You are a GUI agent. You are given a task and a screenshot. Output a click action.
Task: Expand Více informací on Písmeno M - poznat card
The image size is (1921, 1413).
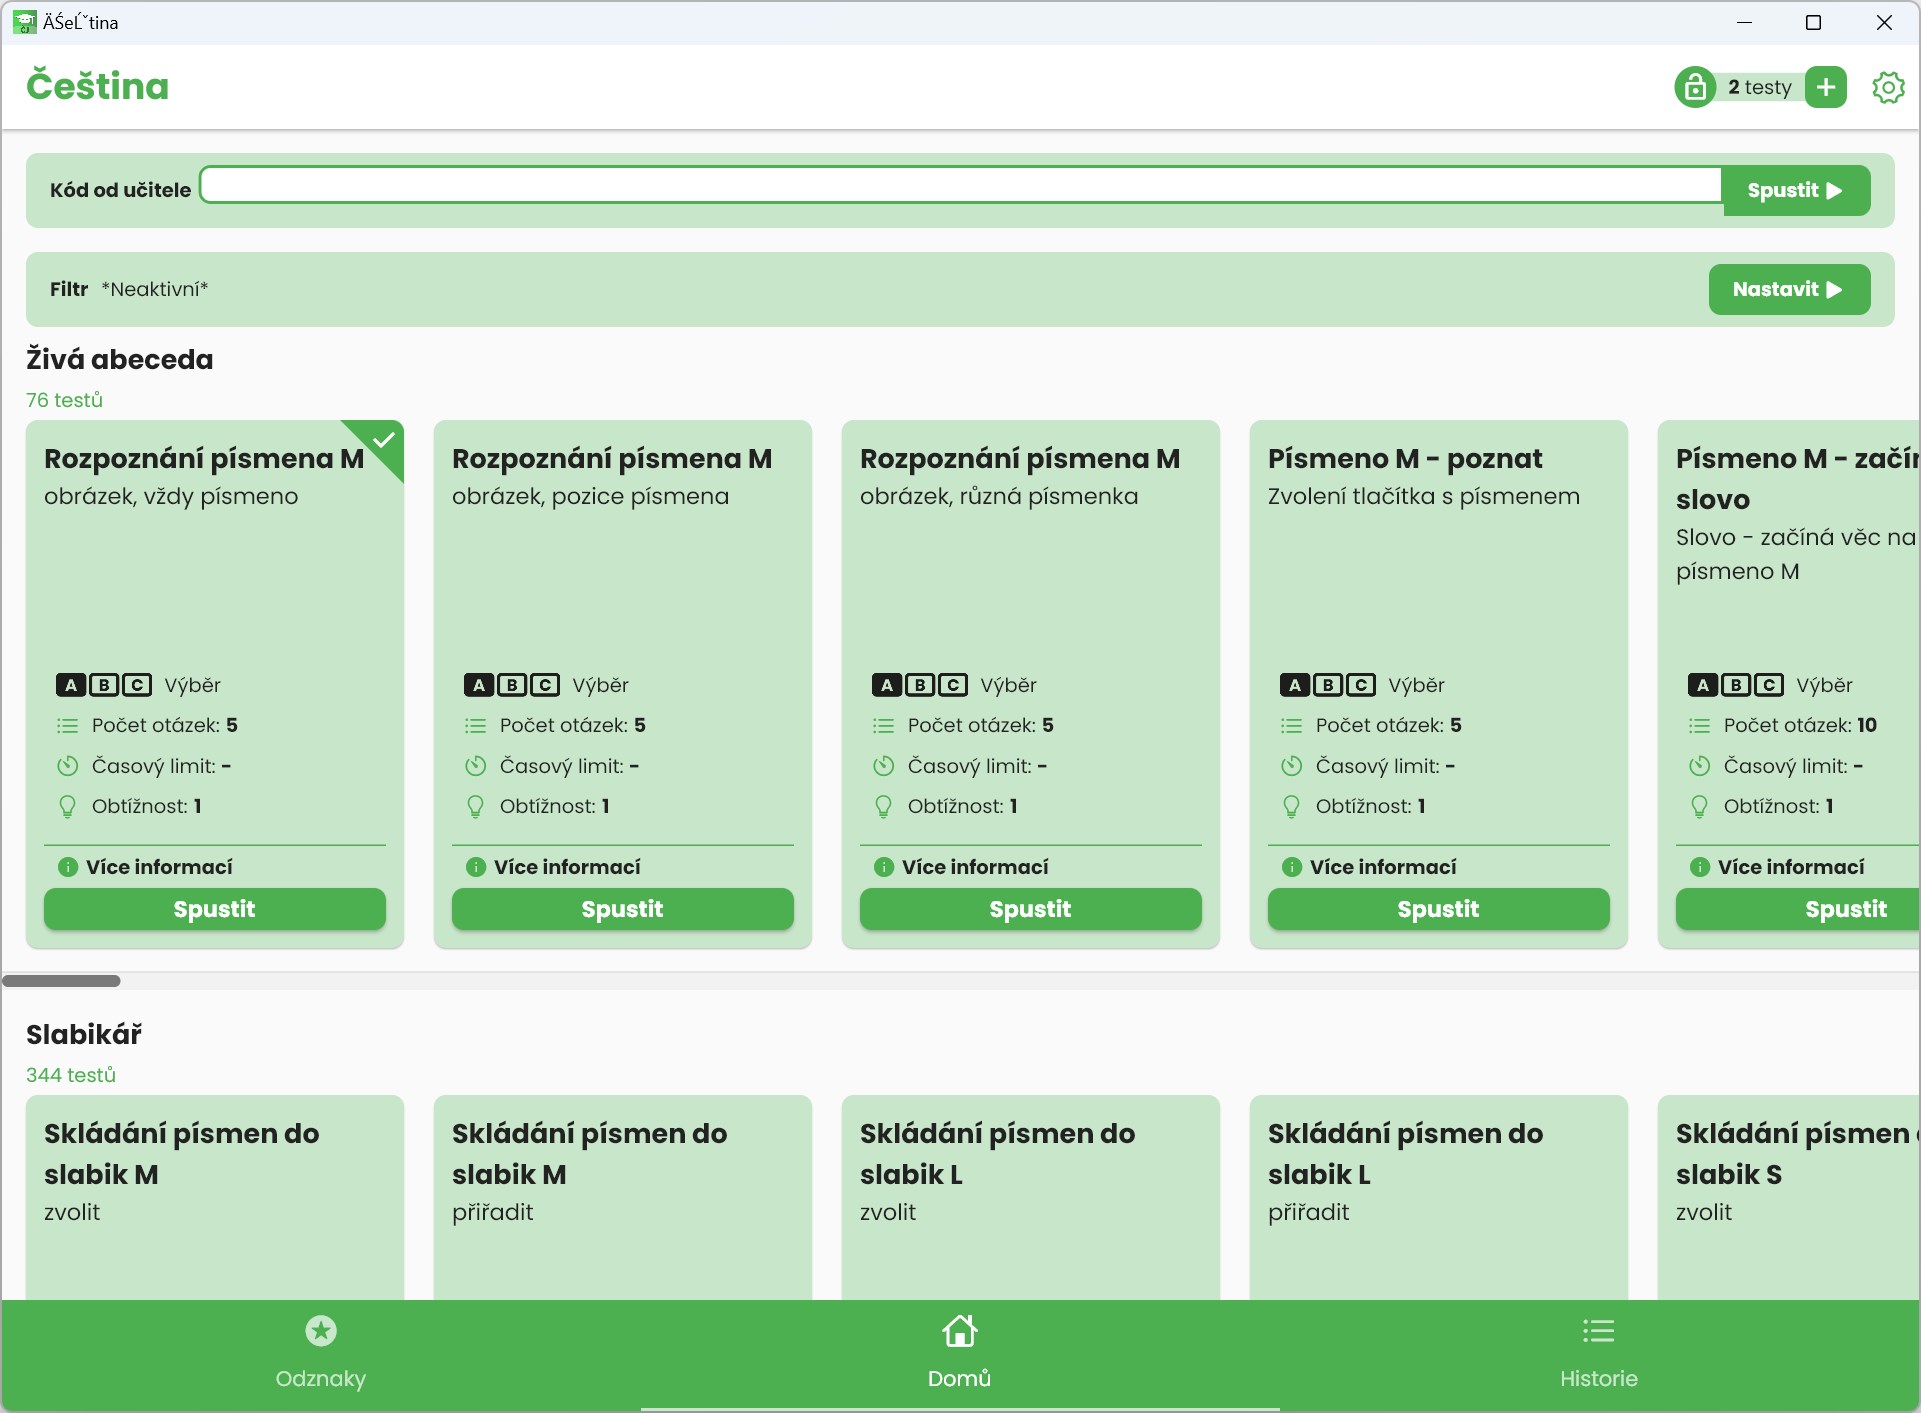tap(1382, 867)
